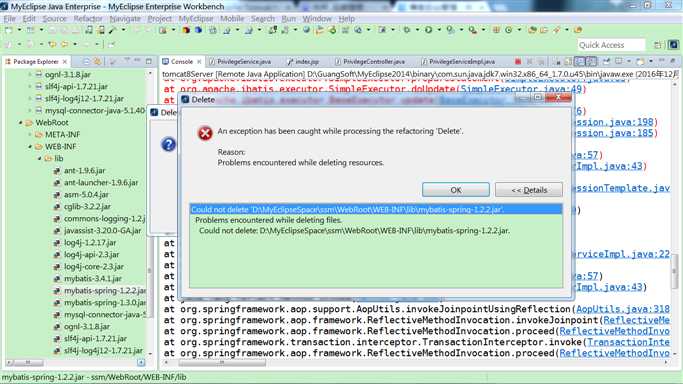Image resolution: width=683 pixels, height=384 pixels.
Task: Open the Refactor menu
Action: point(88,19)
